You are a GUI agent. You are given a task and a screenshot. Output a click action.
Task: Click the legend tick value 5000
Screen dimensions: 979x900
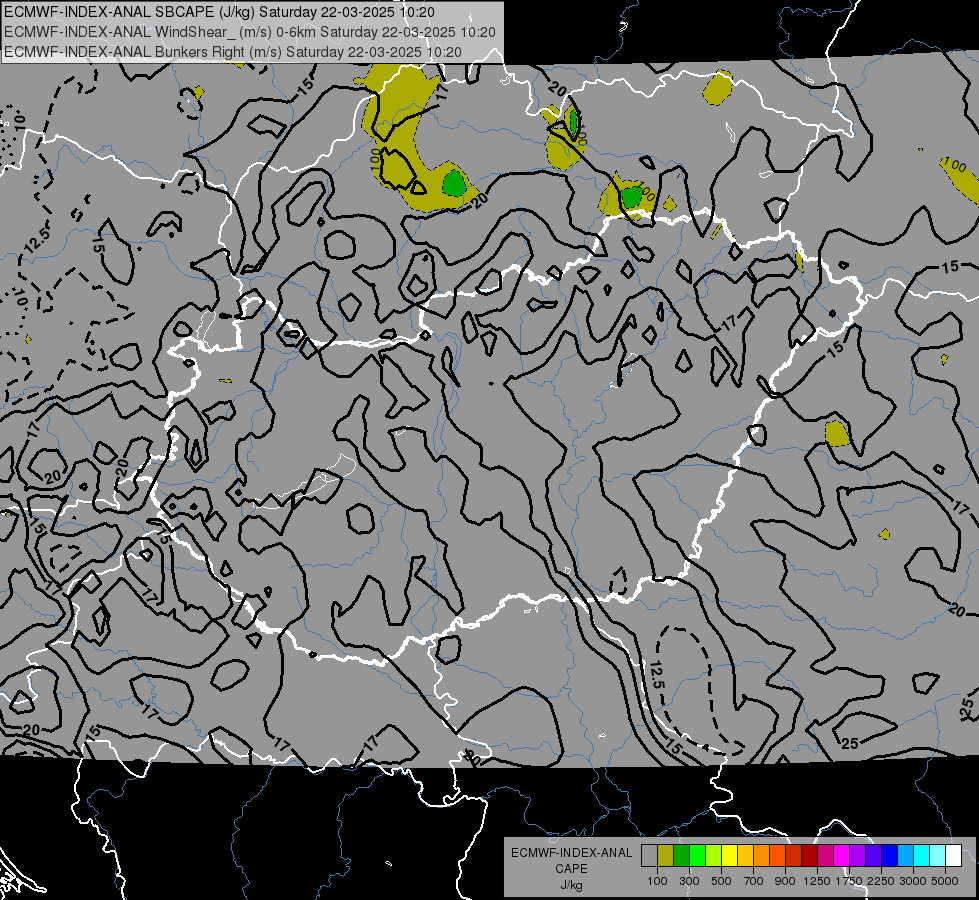point(945,881)
